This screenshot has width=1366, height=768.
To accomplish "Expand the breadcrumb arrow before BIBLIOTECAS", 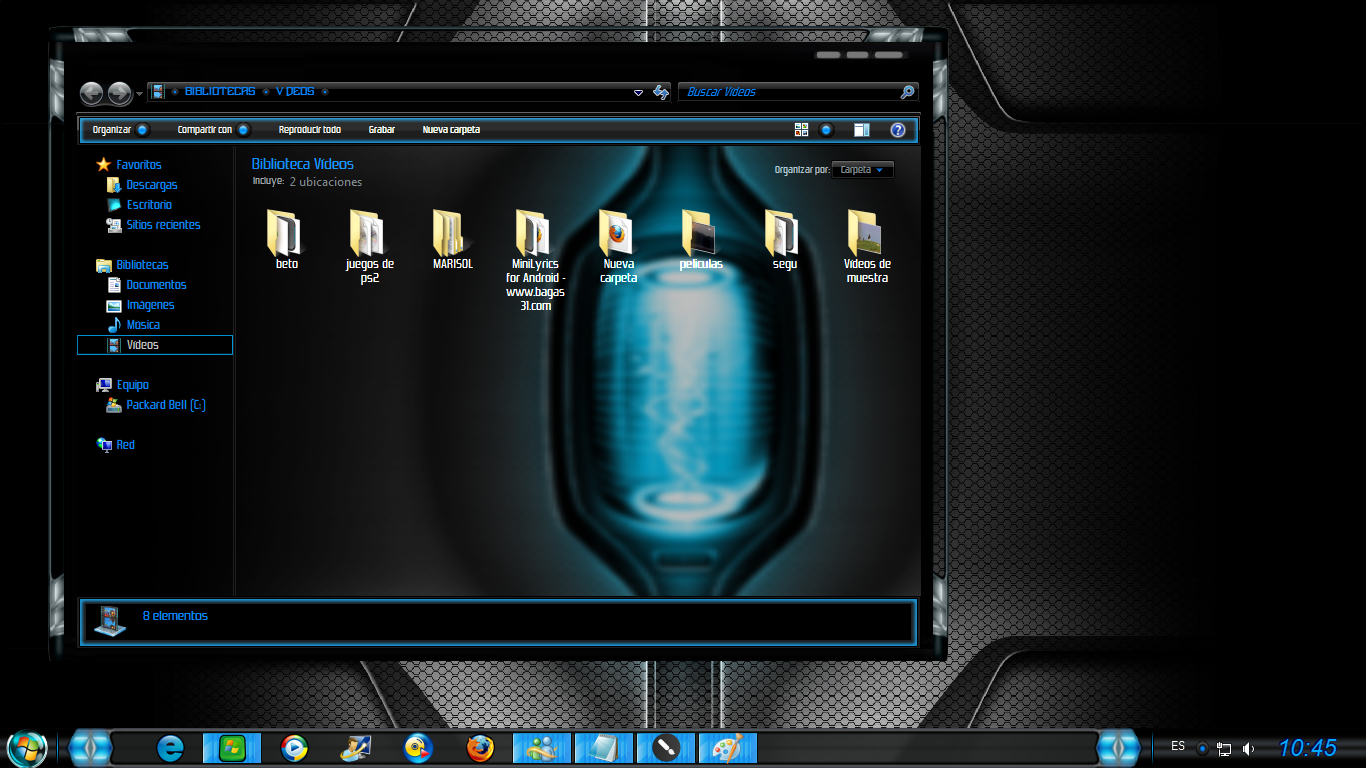I will [175, 92].
